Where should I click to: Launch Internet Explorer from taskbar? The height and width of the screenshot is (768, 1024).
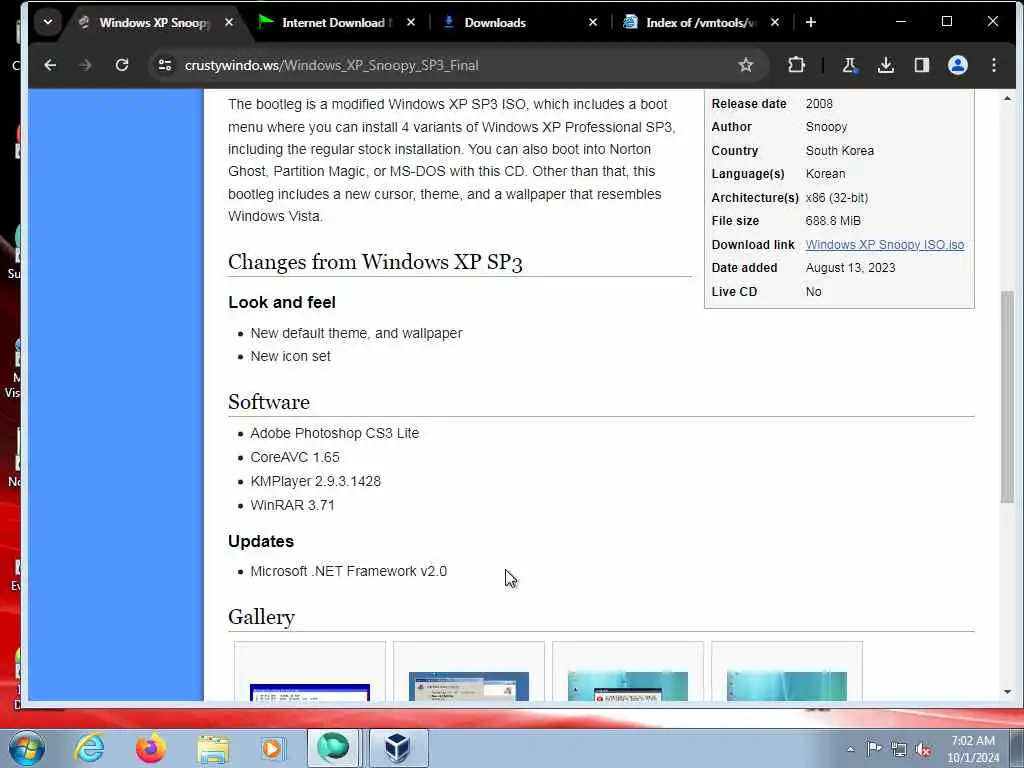(89, 748)
